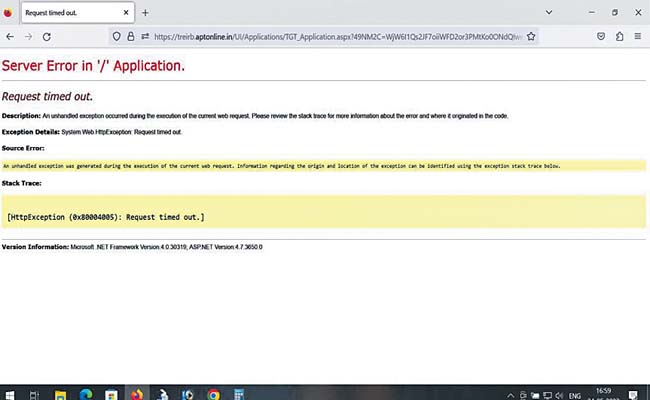The width and height of the screenshot is (650, 400).
Task: Open the Extensions puzzle icon
Action: tap(619, 36)
